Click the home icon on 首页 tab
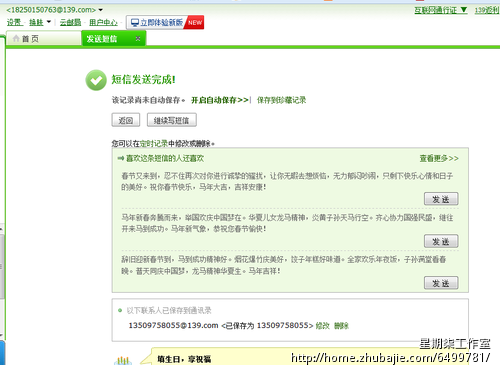 (16, 38)
